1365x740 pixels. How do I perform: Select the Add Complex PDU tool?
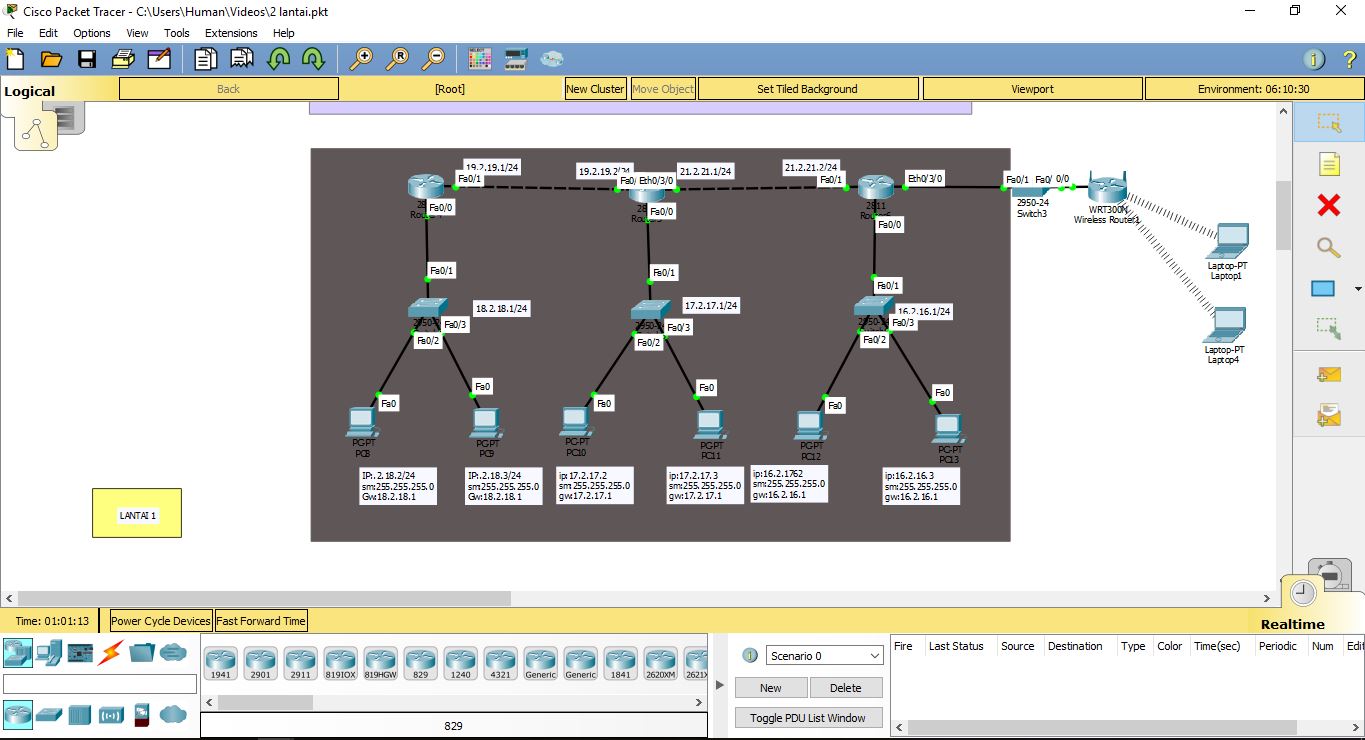(1327, 413)
